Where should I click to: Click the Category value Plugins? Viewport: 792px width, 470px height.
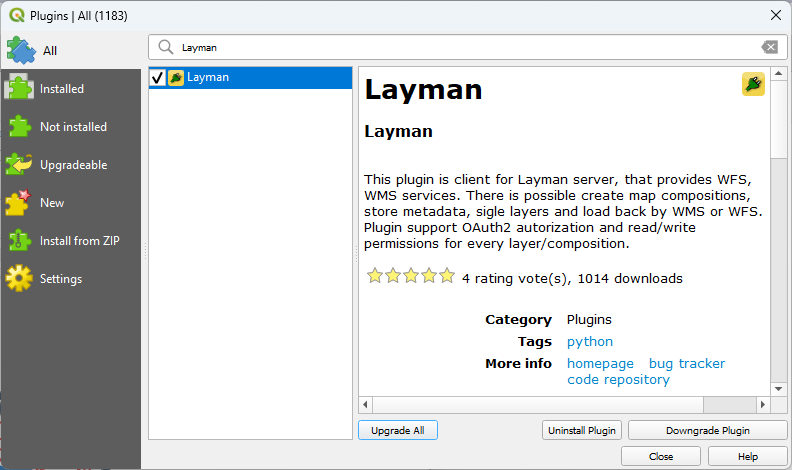coord(589,320)
